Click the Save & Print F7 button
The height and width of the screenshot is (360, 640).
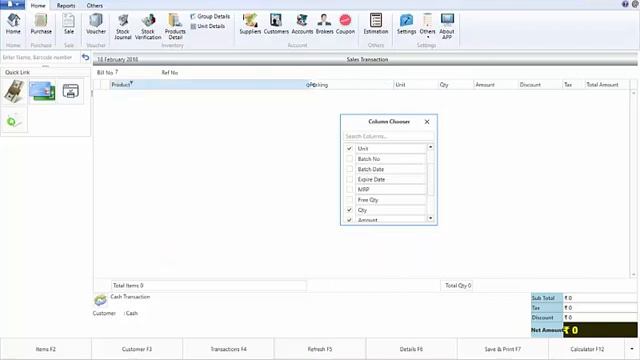[503, 349]
